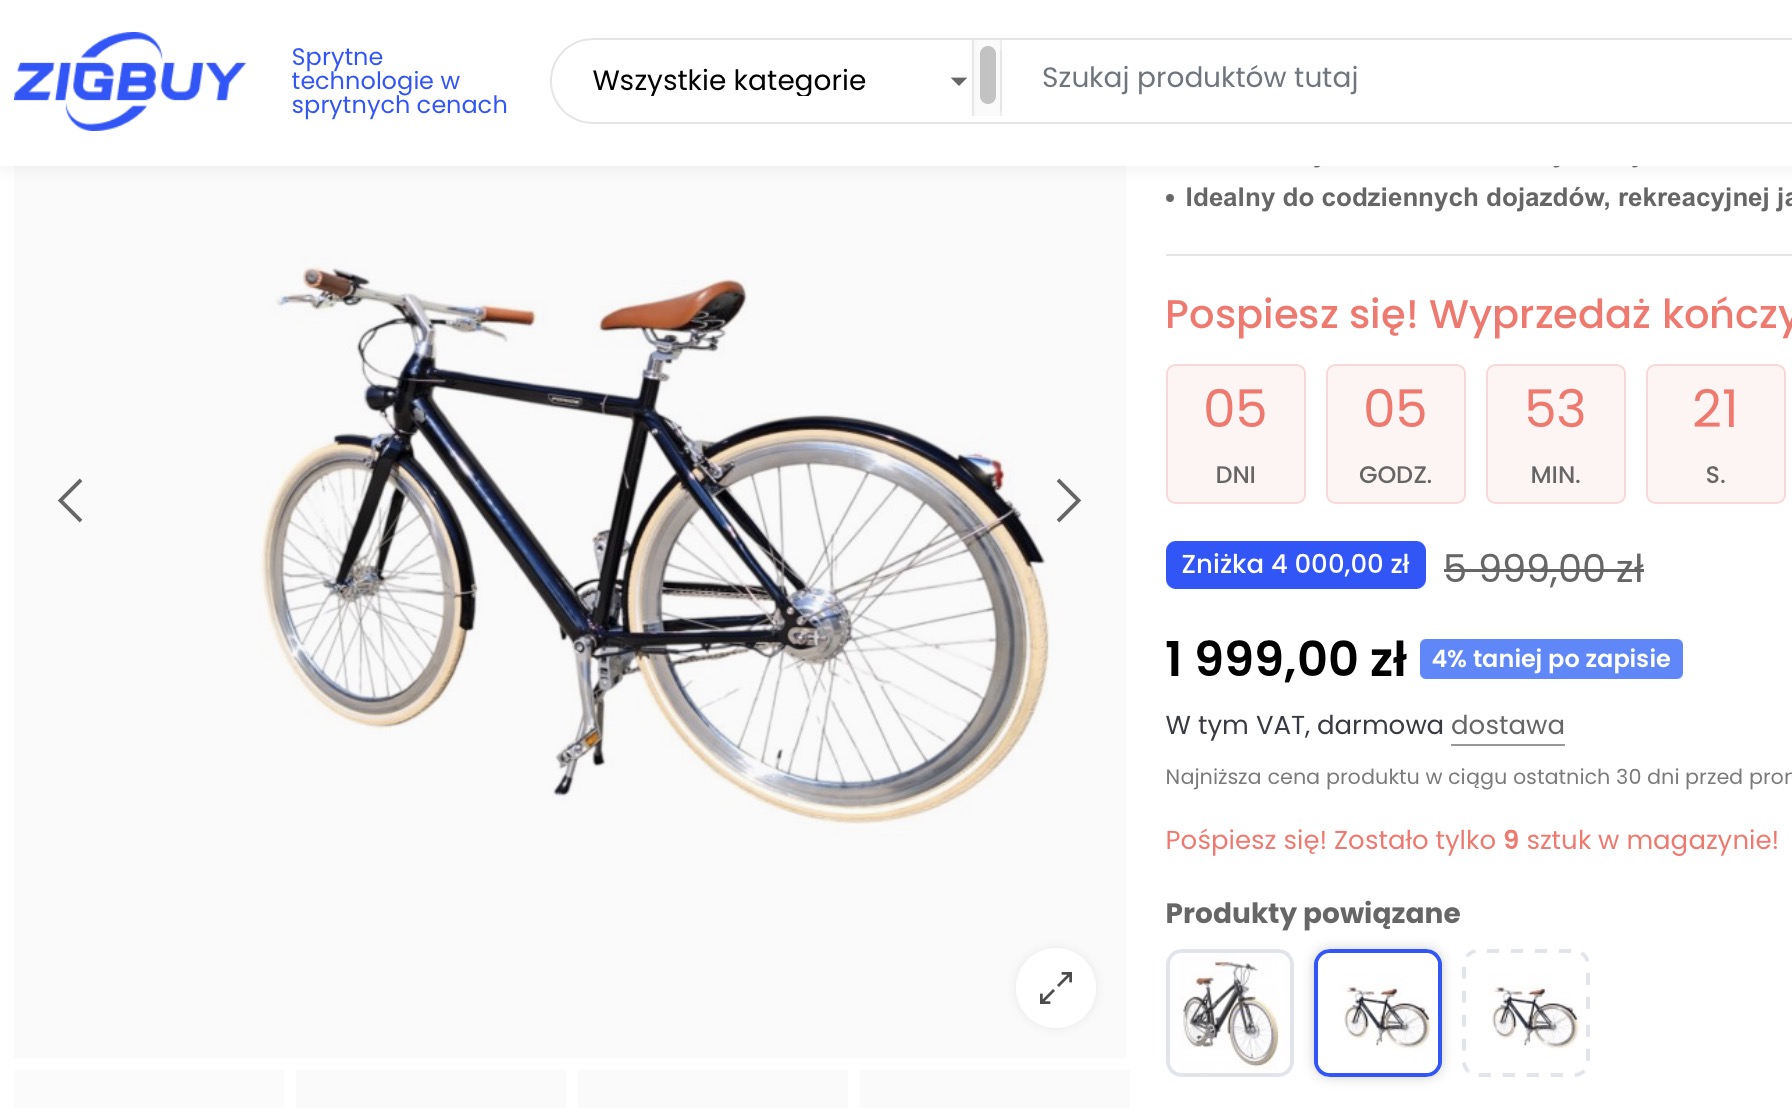Click the MIN. countdown box
The height and width of the screenshot is (1108, 1792).
click(x=1555, y=434)
